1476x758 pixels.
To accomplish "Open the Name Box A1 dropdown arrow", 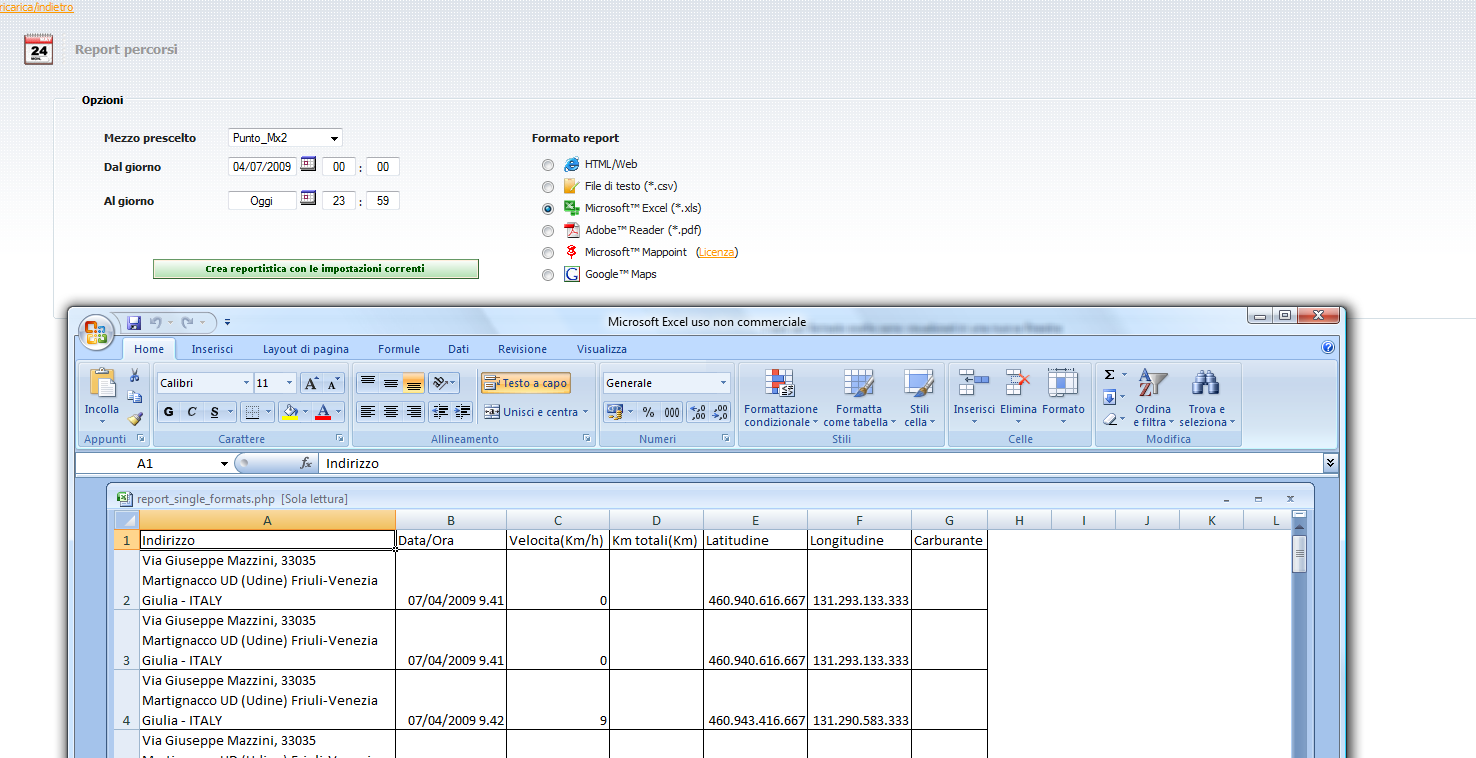I will [224, 464].
